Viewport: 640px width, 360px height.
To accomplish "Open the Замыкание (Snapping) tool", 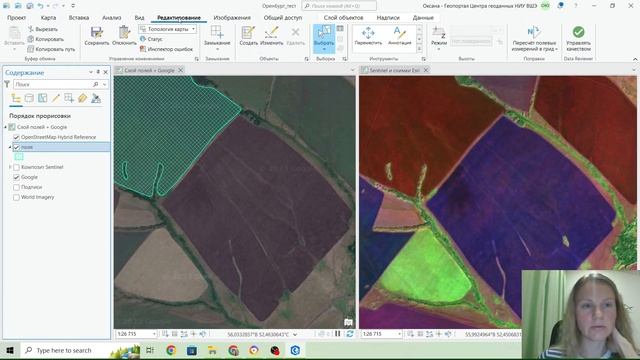I will [x=217, y=37].
